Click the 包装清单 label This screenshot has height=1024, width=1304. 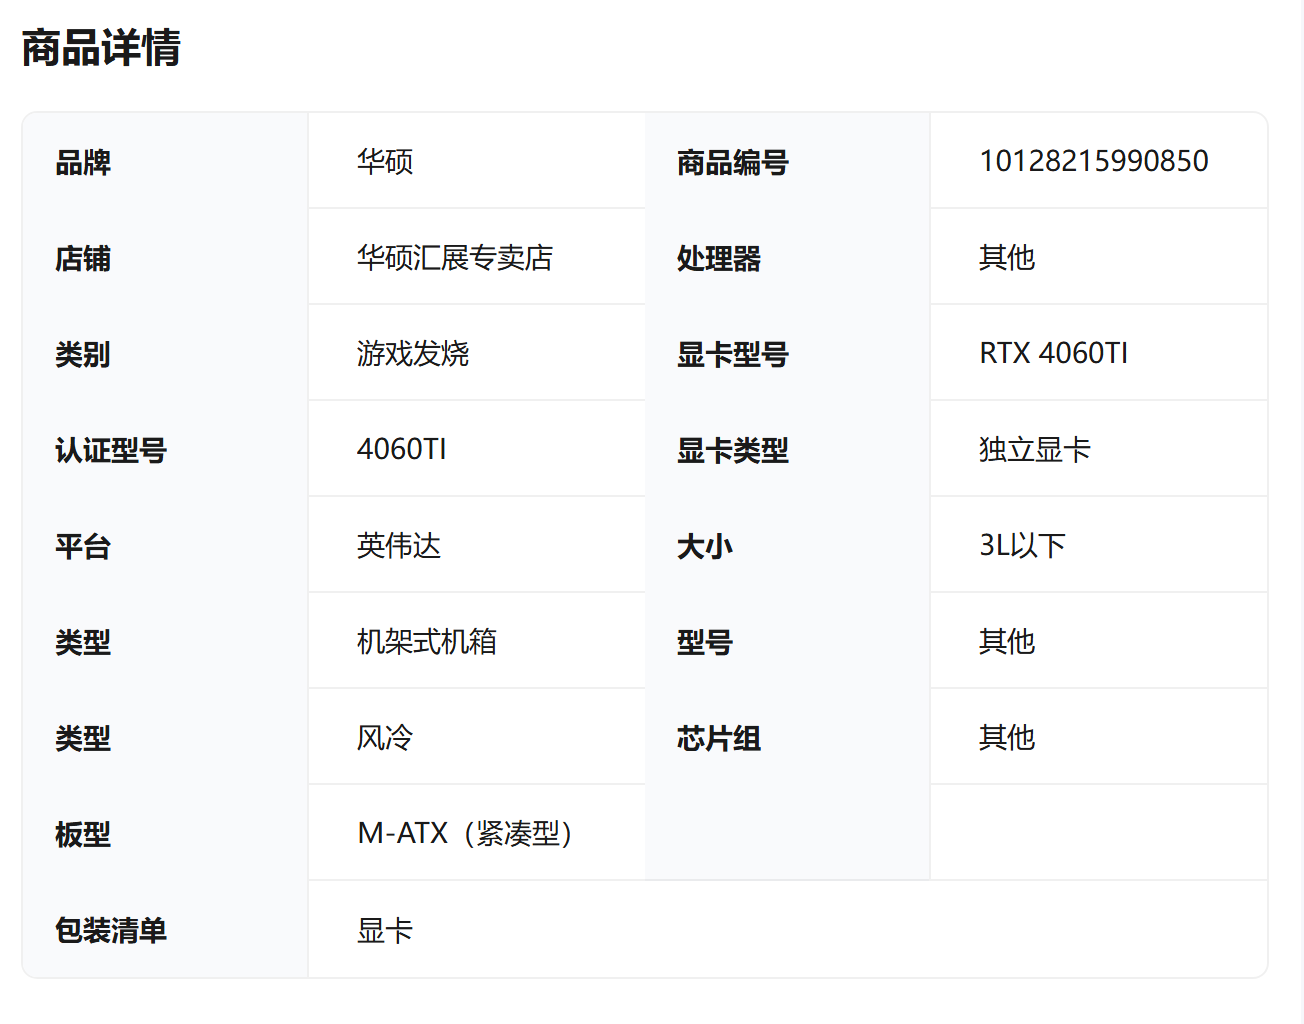point(111,931)
